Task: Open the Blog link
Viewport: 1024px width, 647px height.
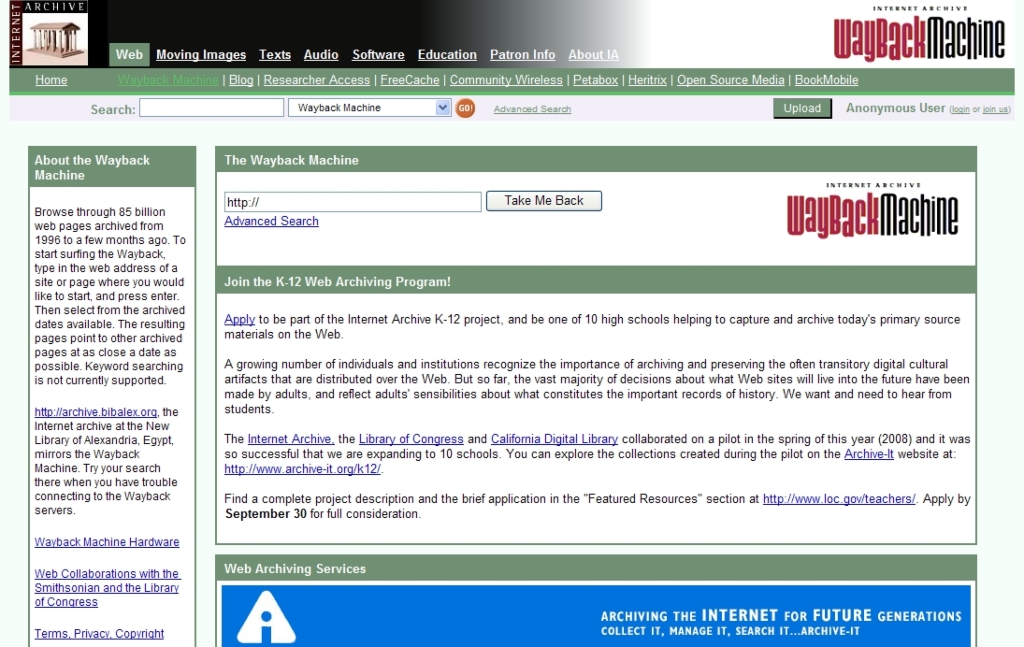Action: [x=241, y=80]
